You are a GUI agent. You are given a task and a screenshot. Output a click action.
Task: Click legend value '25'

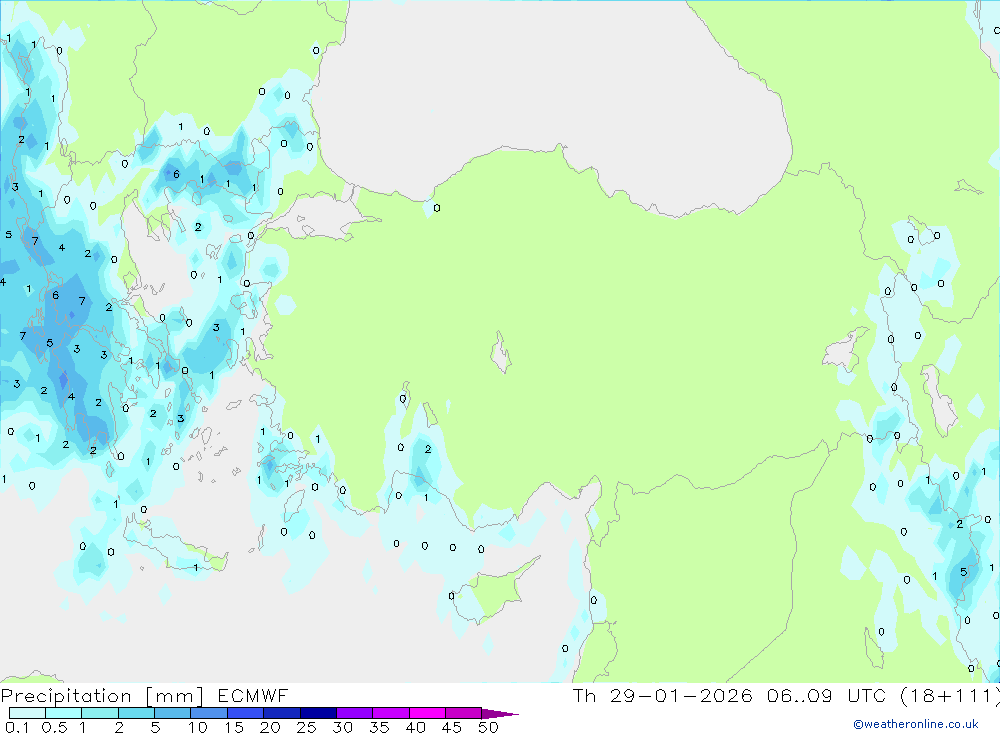[306, 727]
